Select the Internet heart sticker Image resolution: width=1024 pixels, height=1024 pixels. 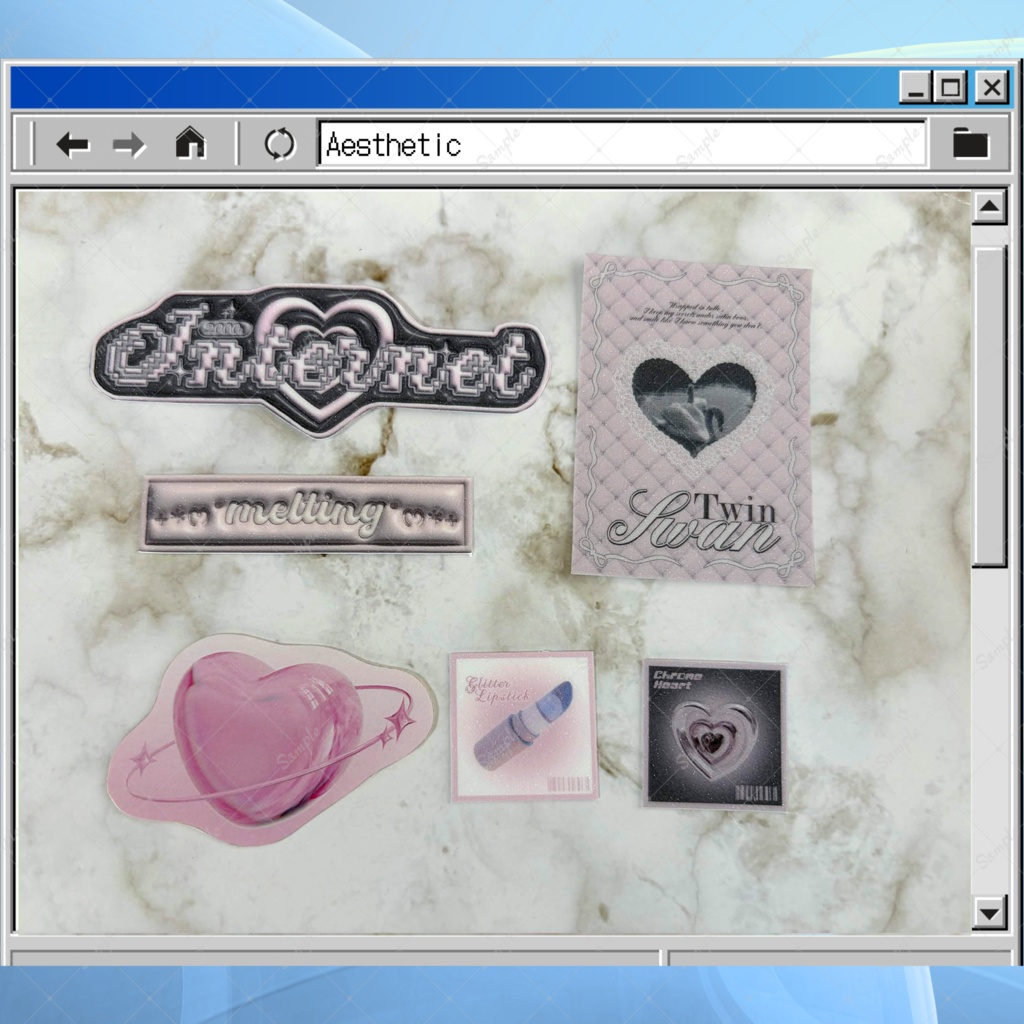[x=319, y=360]
